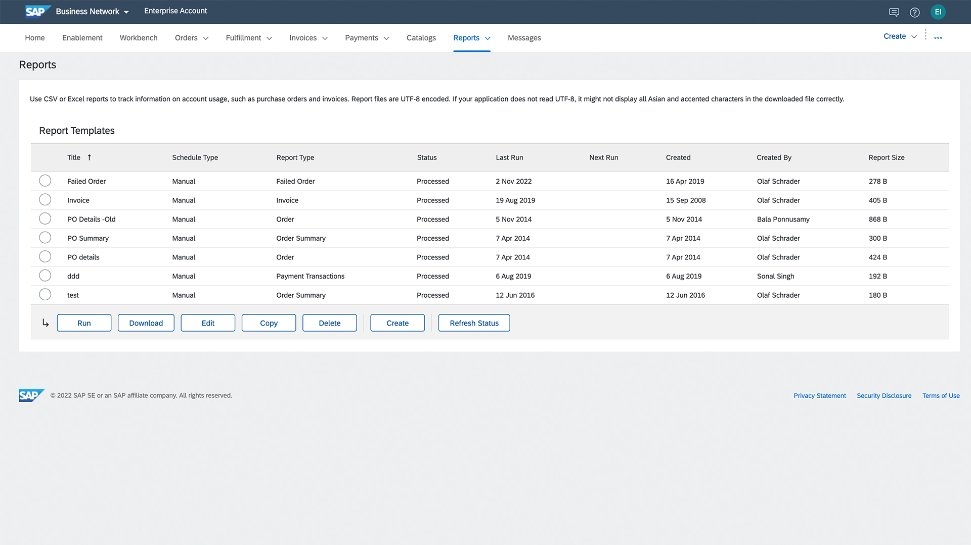Open the three-dot overflow menu
Screen dimensions: 971x545
[938, 36]
